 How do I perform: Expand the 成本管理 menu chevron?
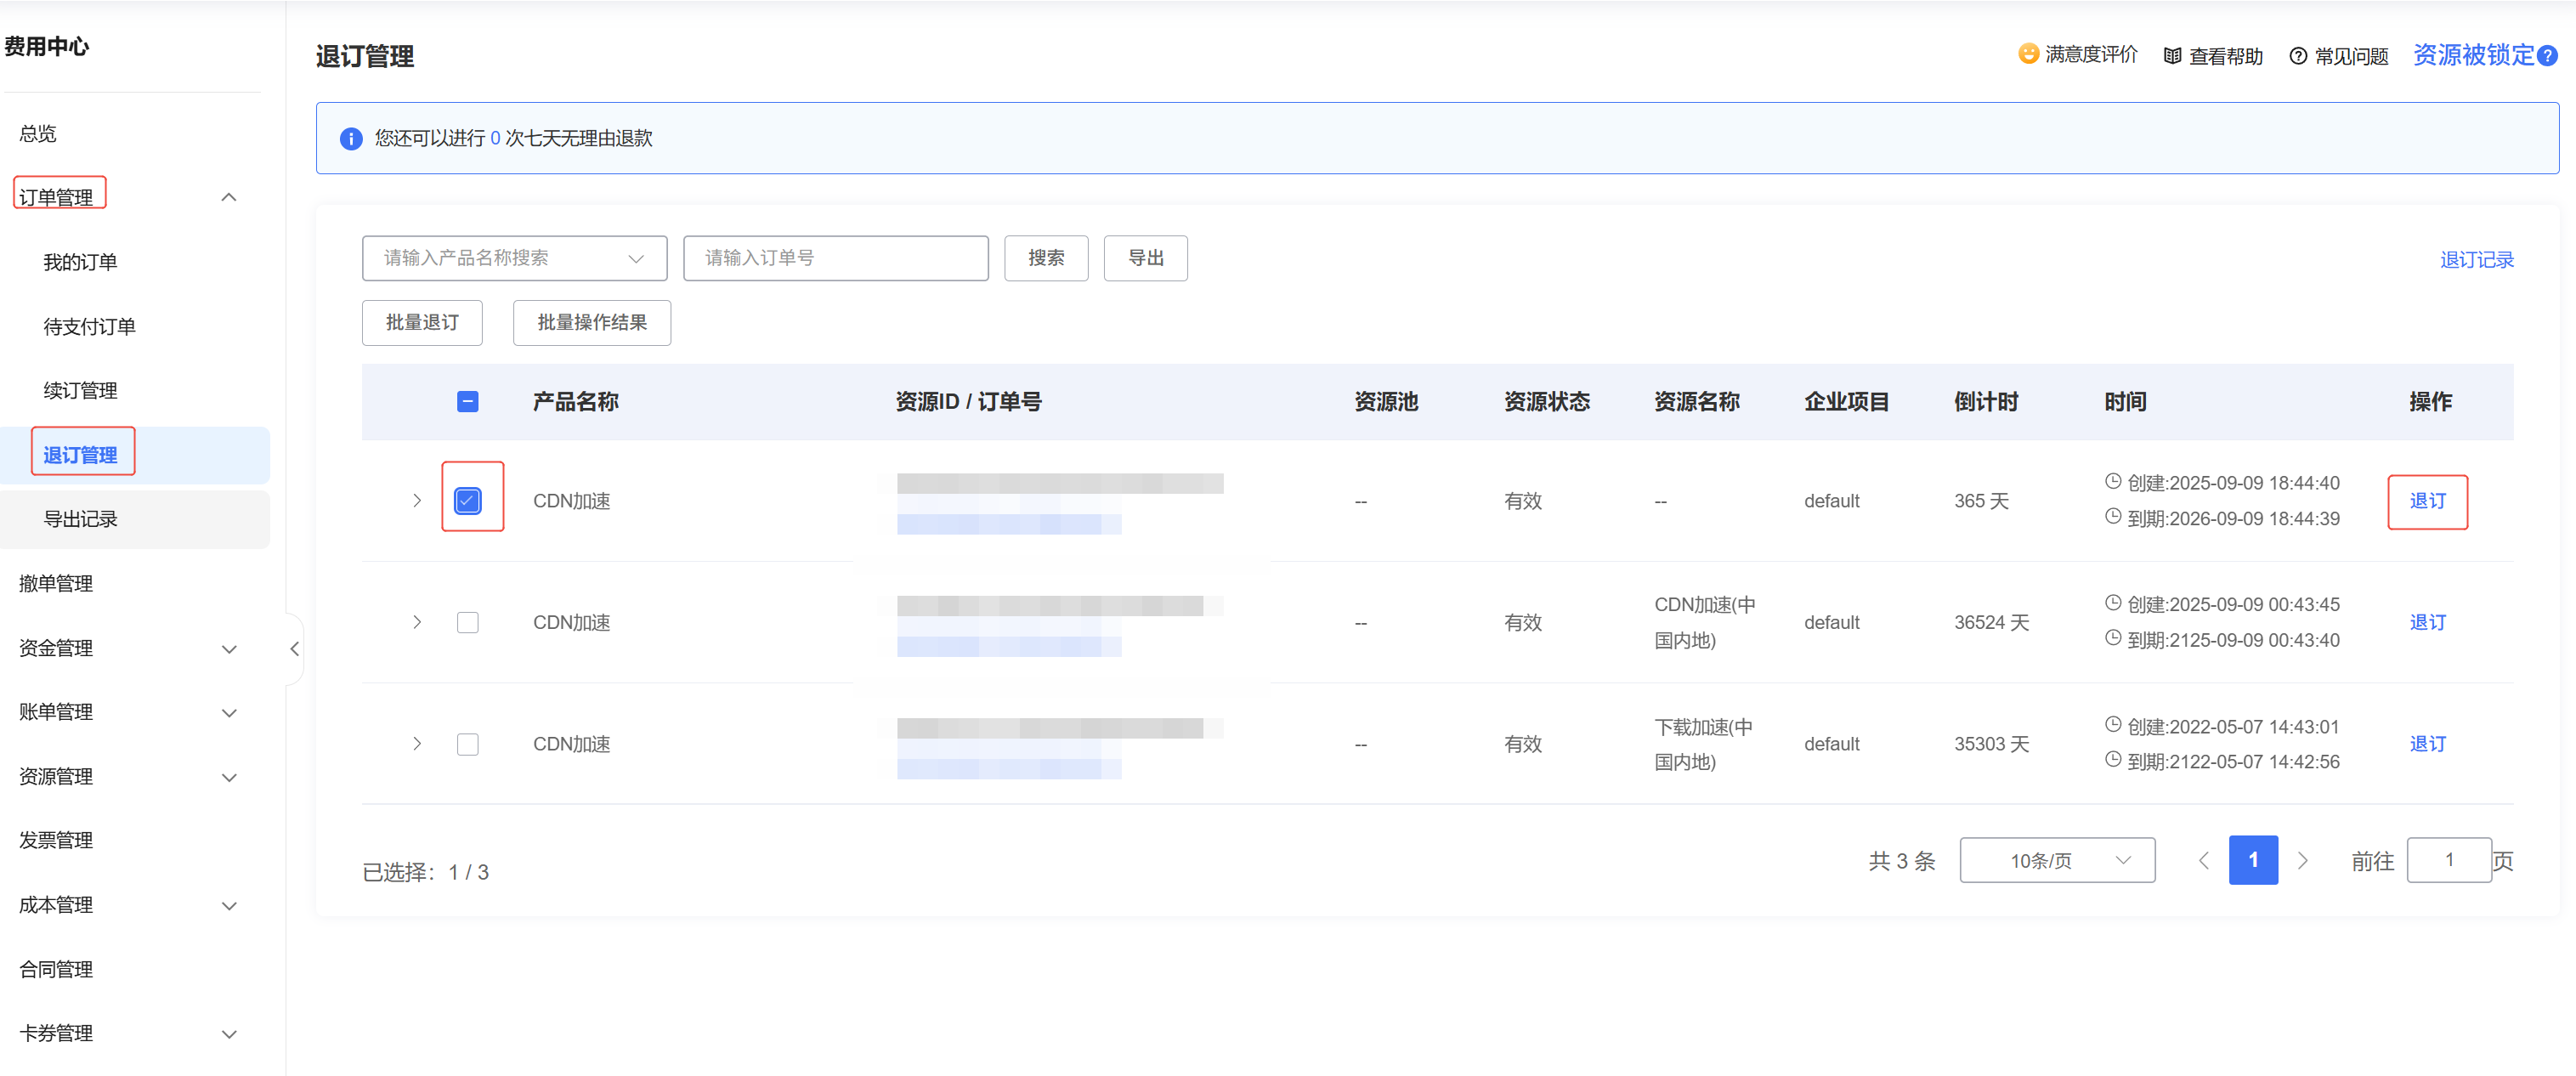[x=229, y=906]
